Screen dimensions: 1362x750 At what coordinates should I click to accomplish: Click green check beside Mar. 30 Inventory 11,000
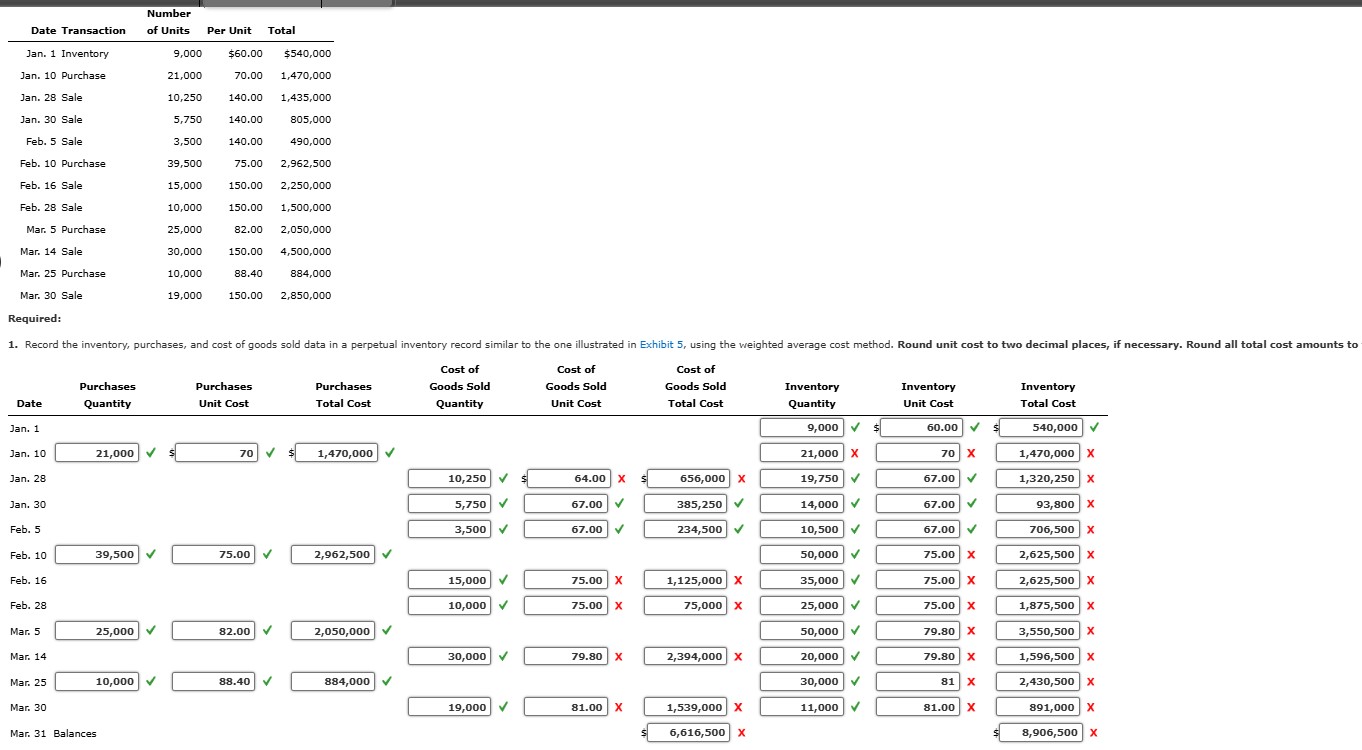pyautogui.click(x=856, y=707)
